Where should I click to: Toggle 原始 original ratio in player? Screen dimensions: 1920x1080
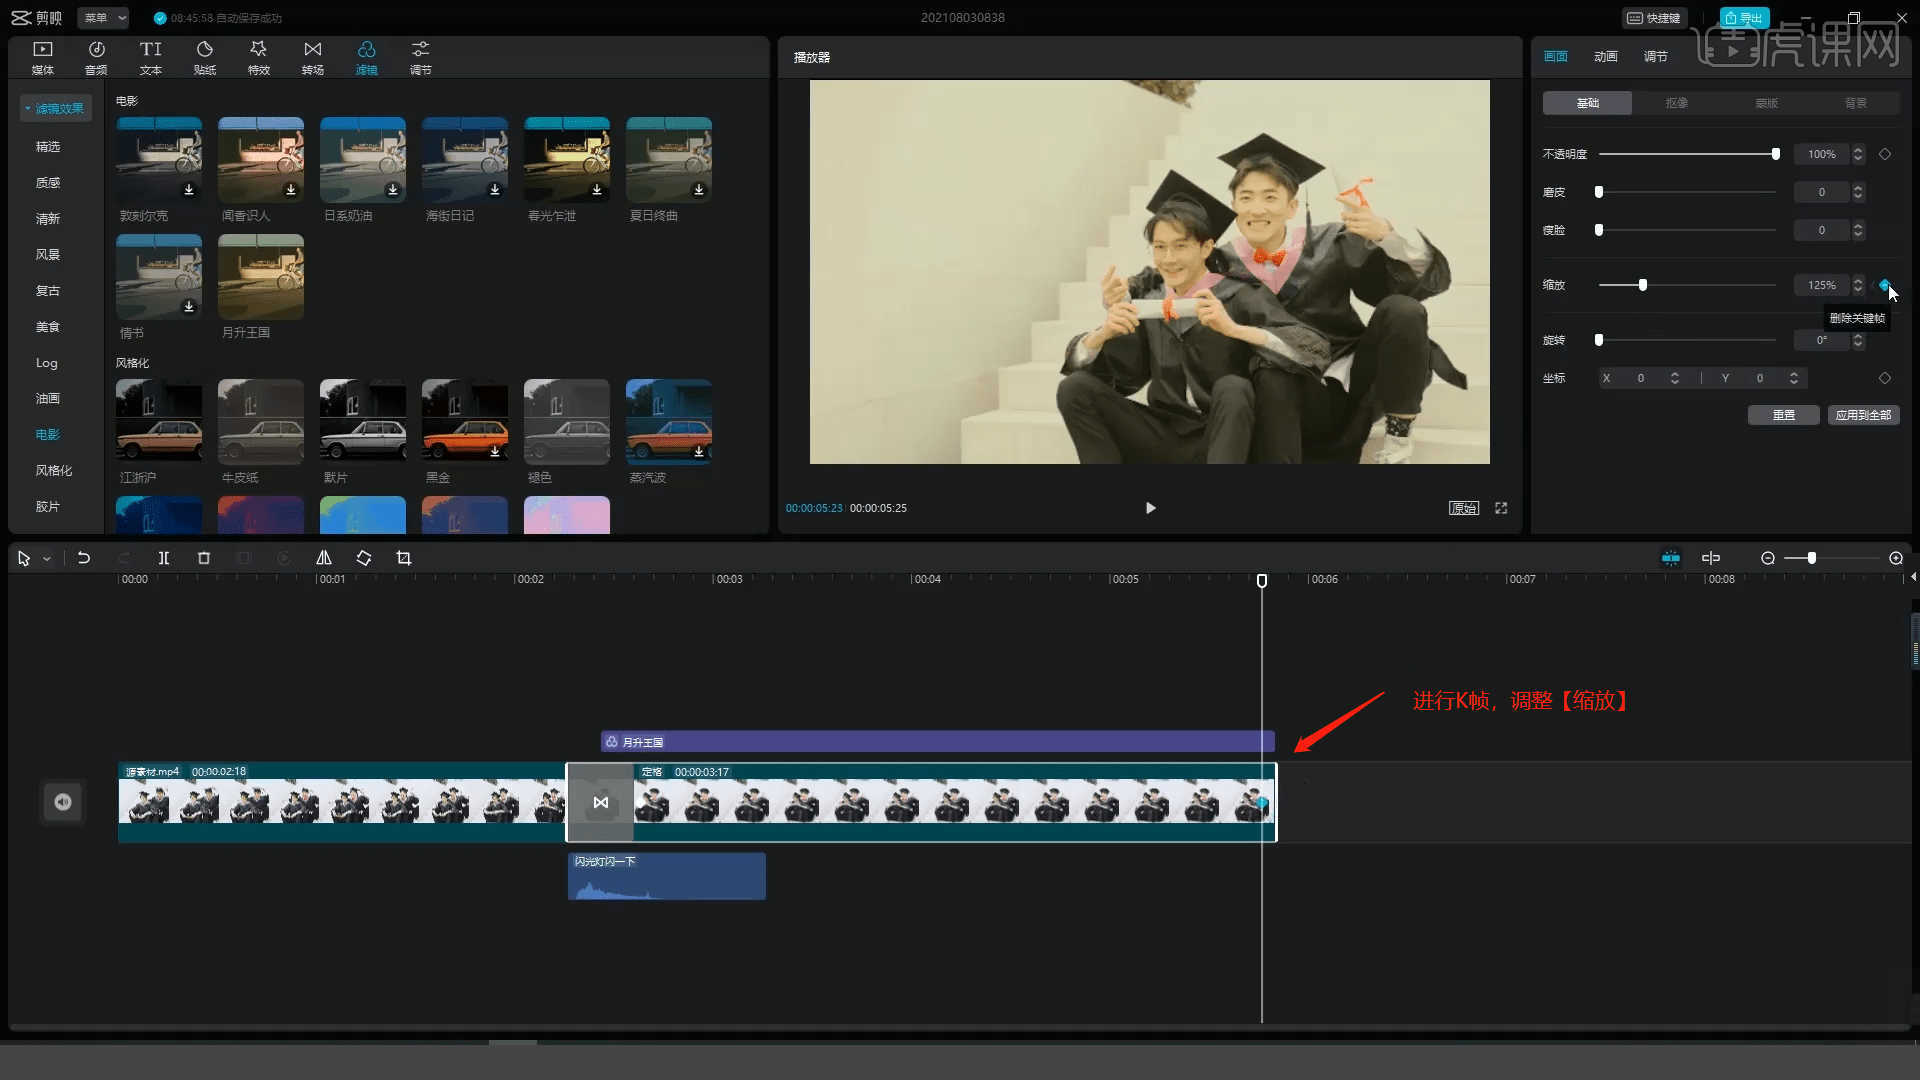1464,508
